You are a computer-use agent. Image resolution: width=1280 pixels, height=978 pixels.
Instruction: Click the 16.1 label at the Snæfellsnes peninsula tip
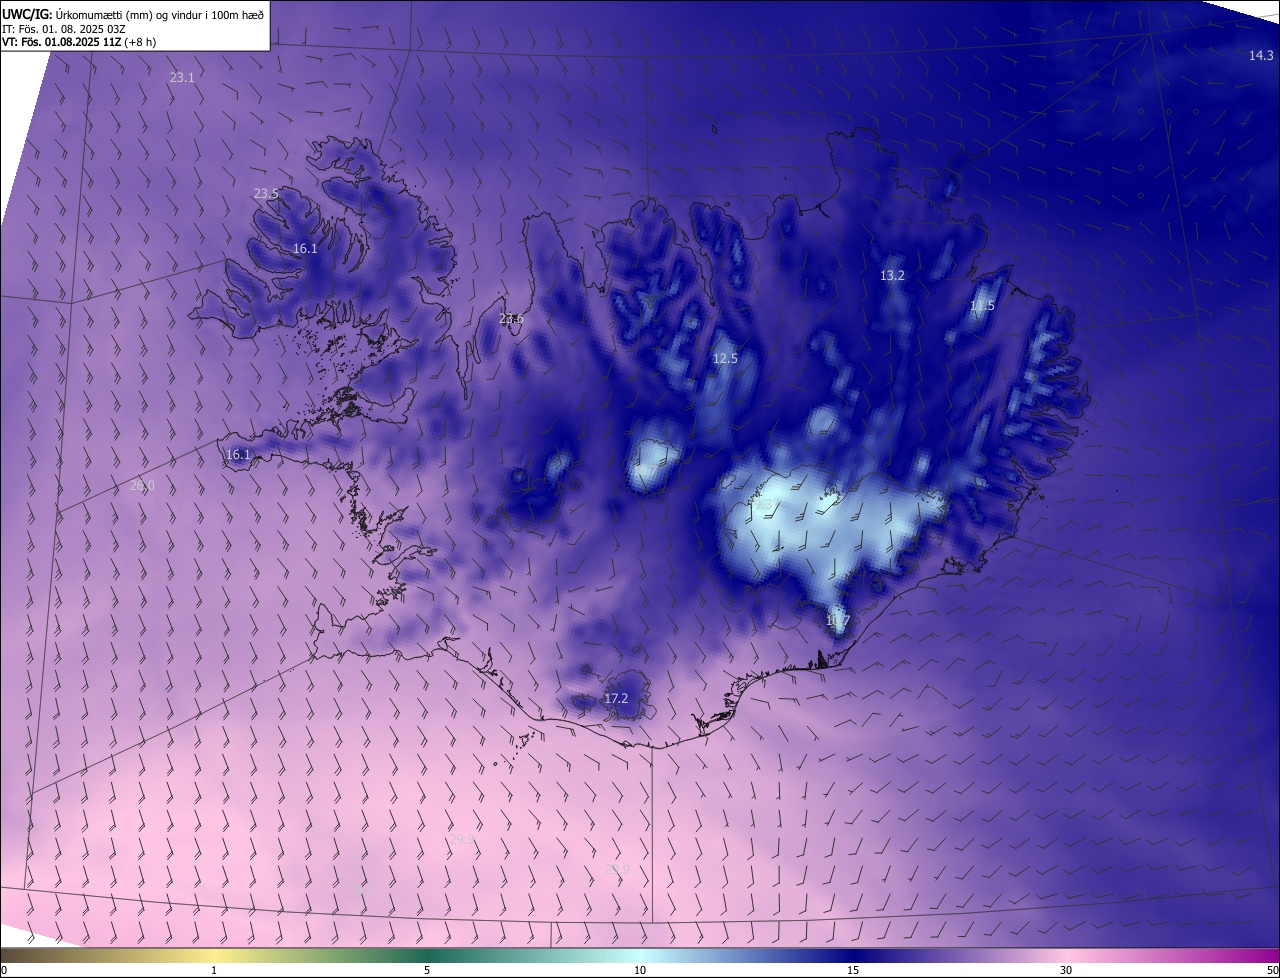[238, 454]
